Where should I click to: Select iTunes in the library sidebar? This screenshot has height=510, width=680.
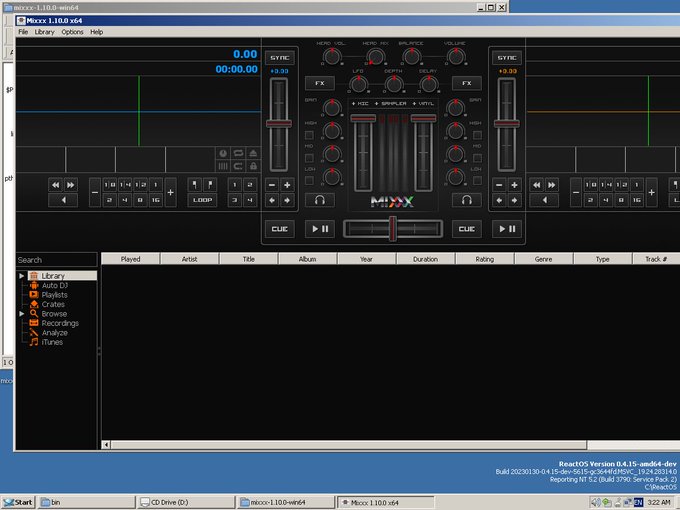(x=52, y=342)
